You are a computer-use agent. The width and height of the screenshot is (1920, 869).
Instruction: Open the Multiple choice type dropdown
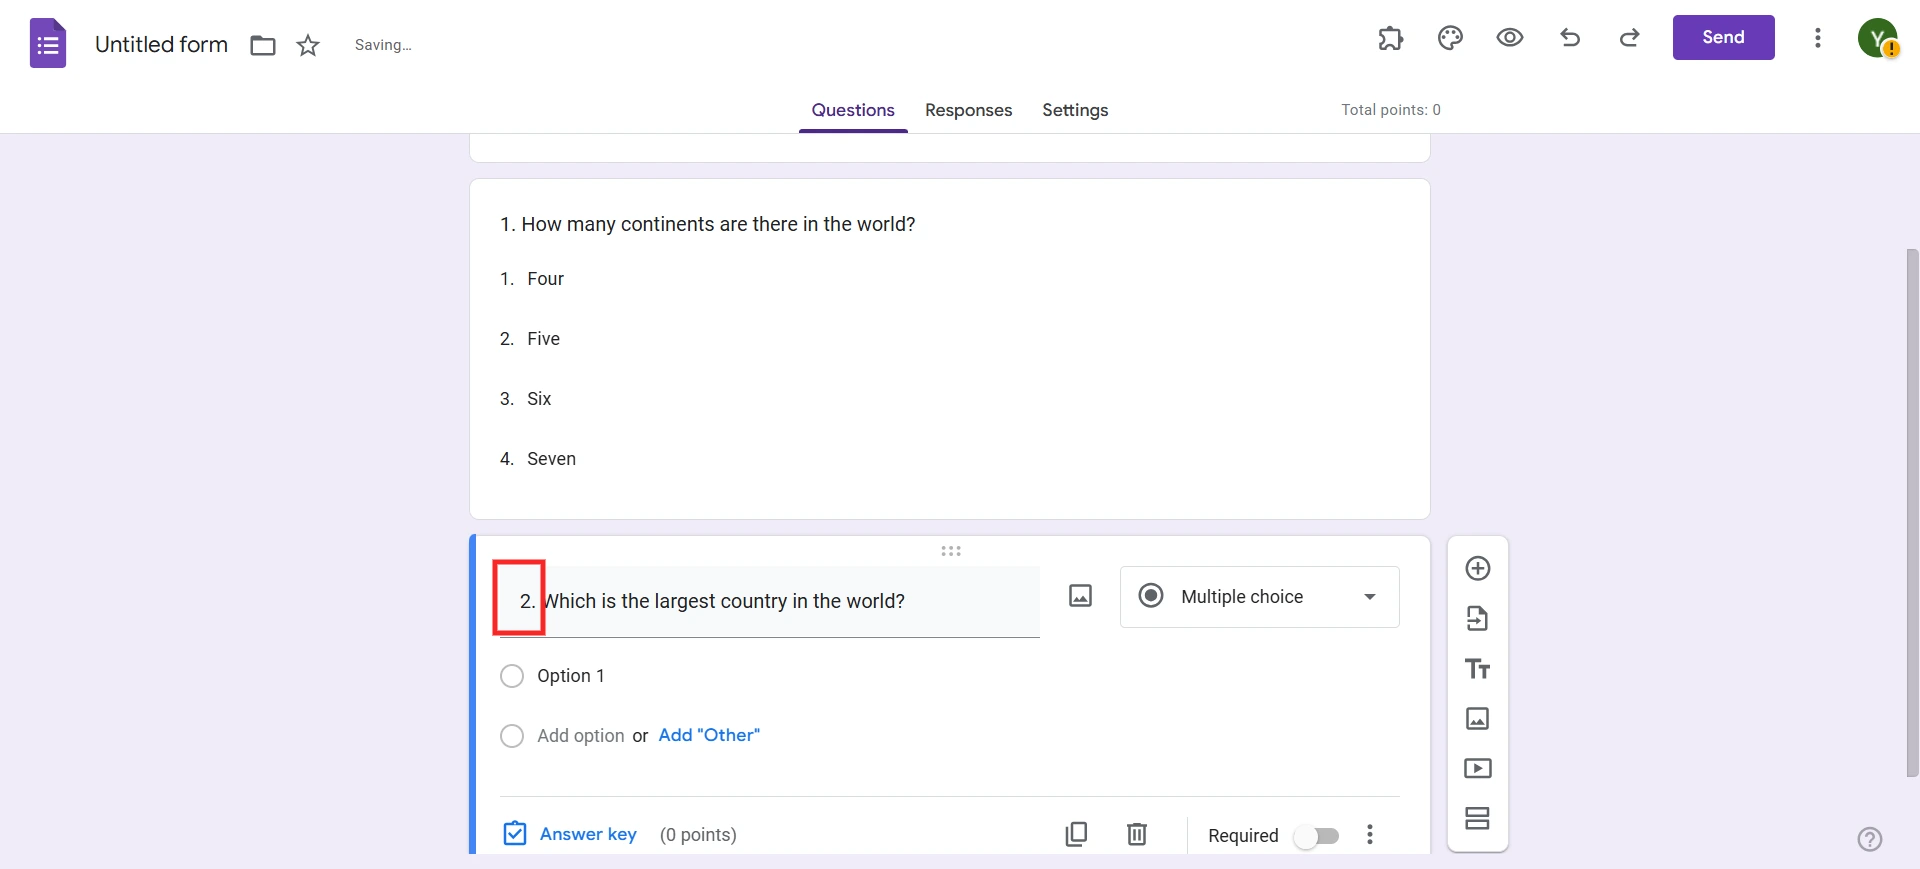pos(1260,597)
